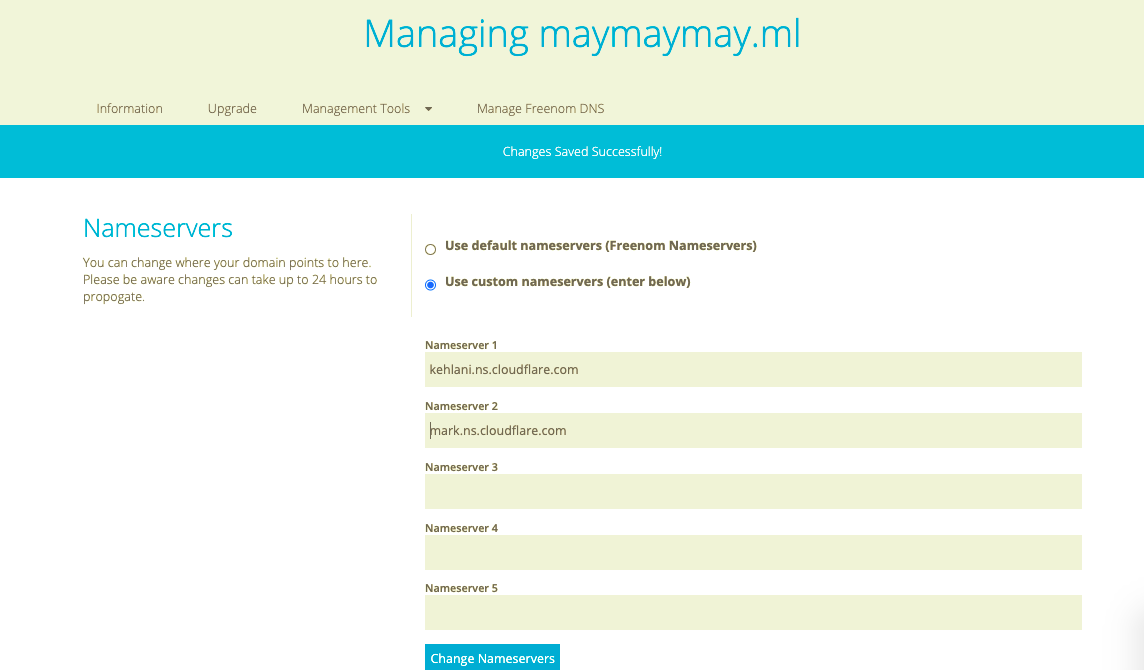Open the Management Tools menu
Screen dimensions: 1144x670
[356, 109]
